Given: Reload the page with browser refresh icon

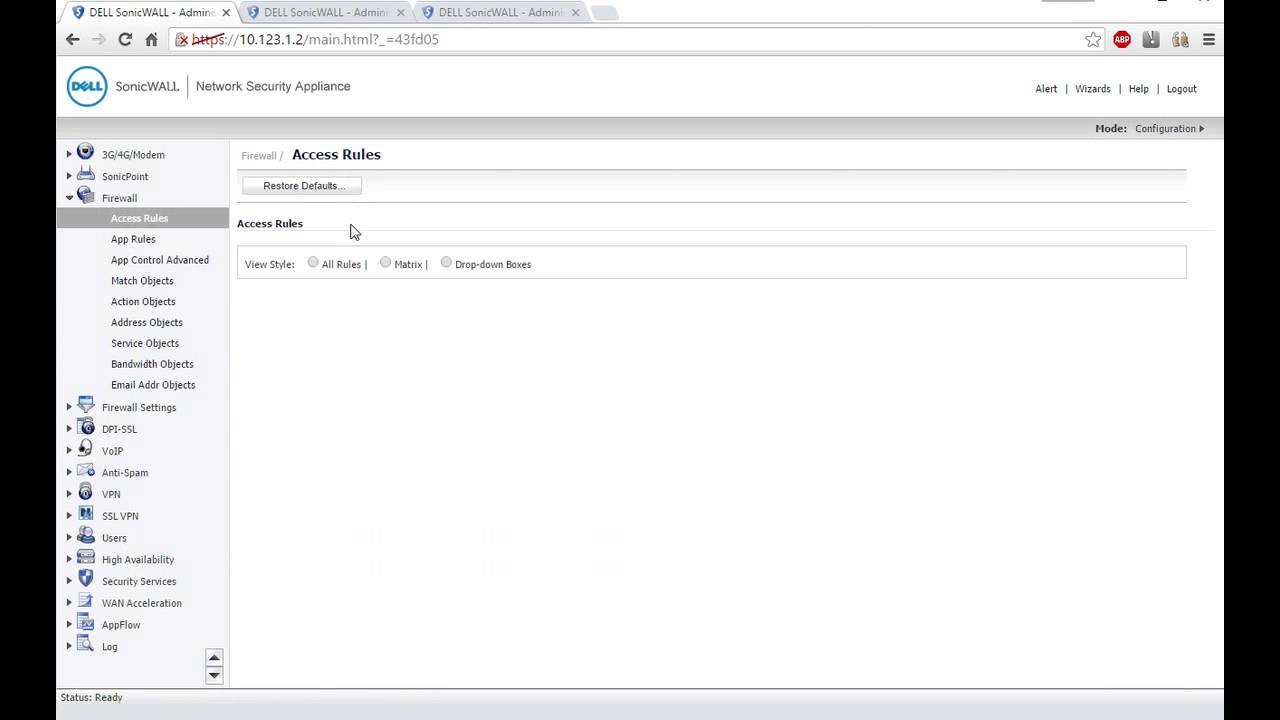Looking at the screenshot, I should 125,39.
